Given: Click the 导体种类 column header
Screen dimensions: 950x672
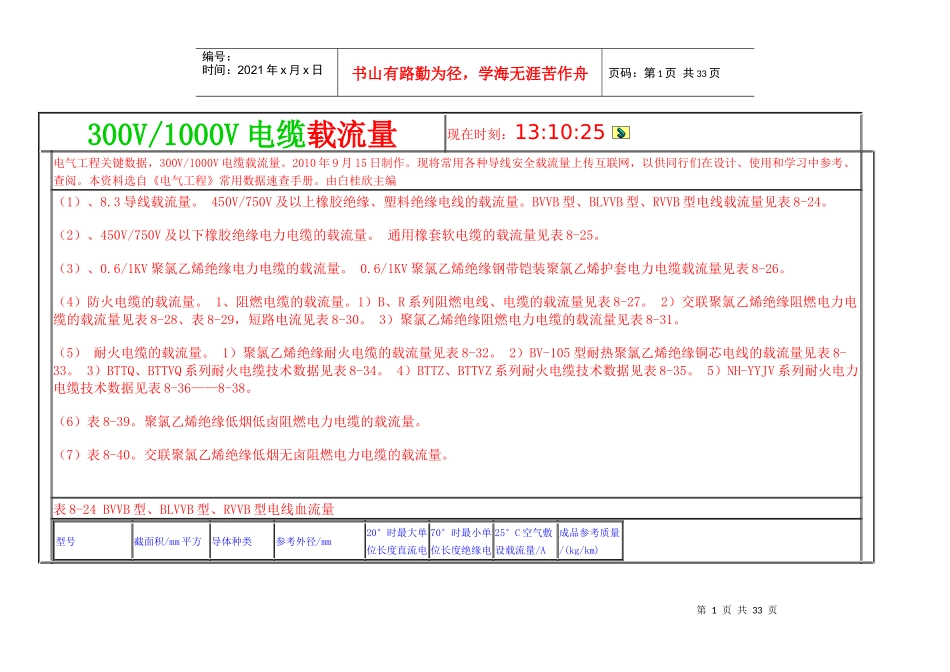Looking at the screenshot, I should pos(242,541).
